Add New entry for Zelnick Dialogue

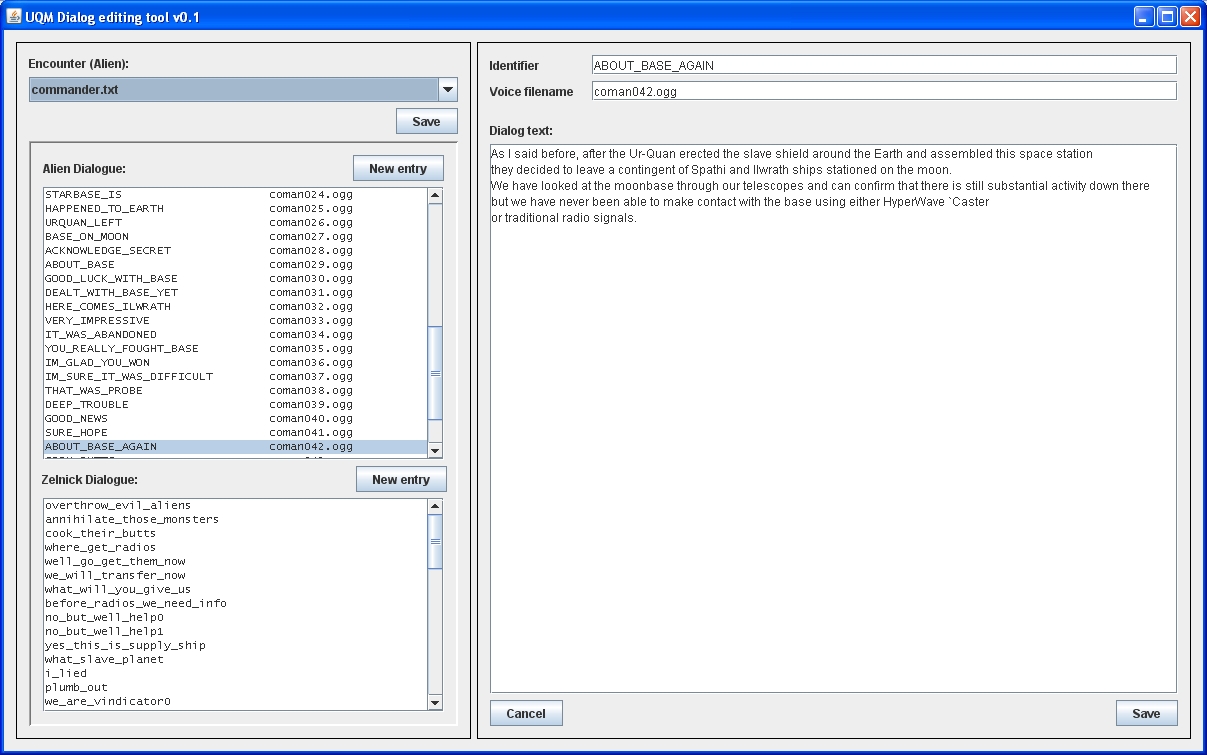point(400,480)
